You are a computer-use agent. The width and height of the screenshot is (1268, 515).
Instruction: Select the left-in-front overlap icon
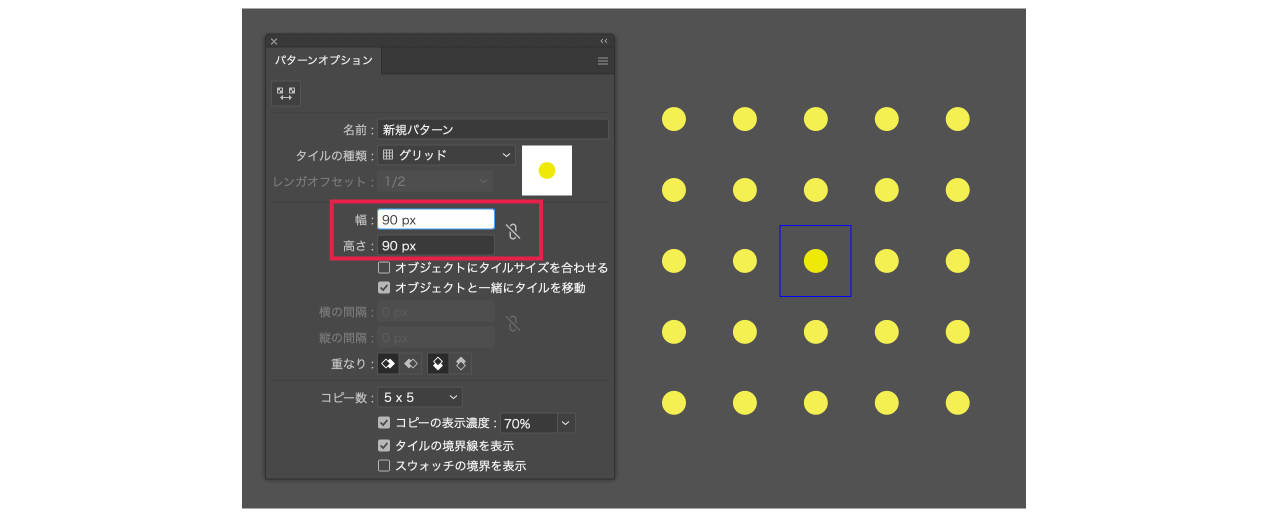pyautogui.click(x=388, y=364)
